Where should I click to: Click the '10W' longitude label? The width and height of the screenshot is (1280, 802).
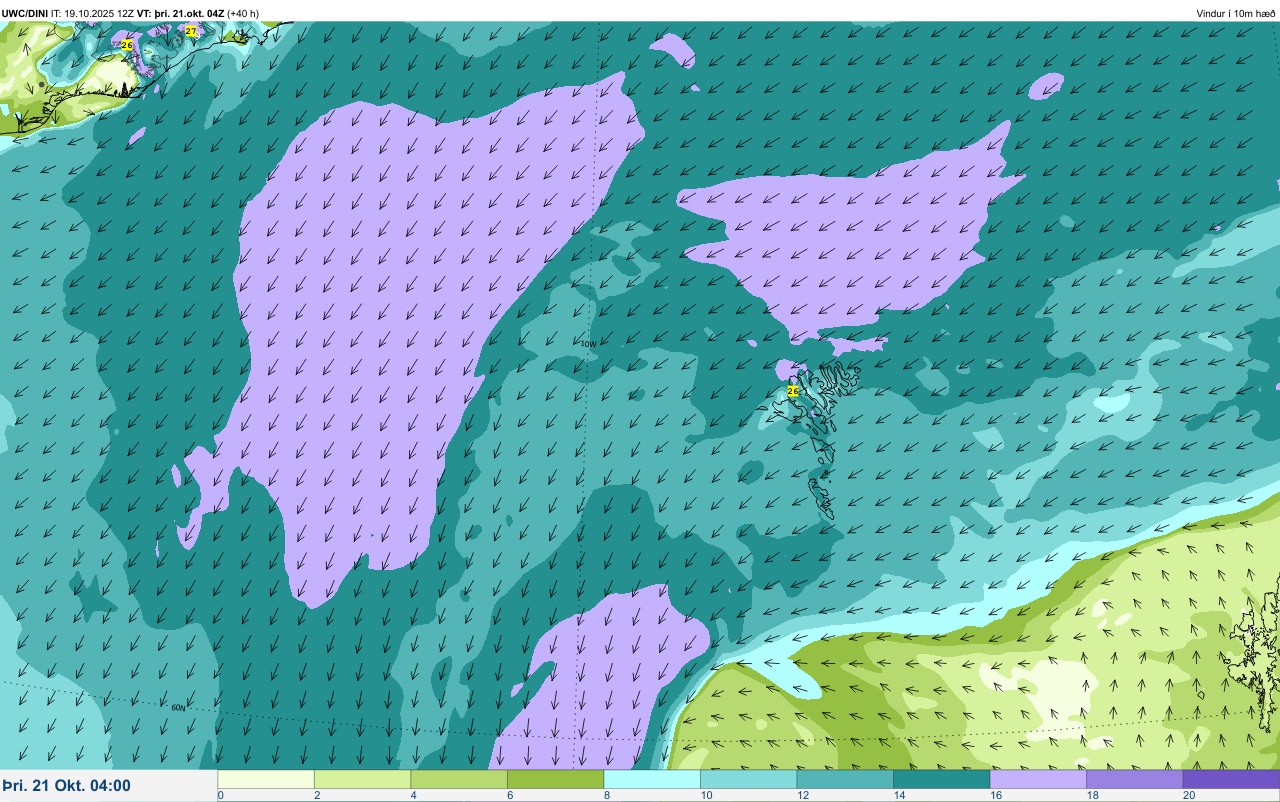tap(588, 344)
